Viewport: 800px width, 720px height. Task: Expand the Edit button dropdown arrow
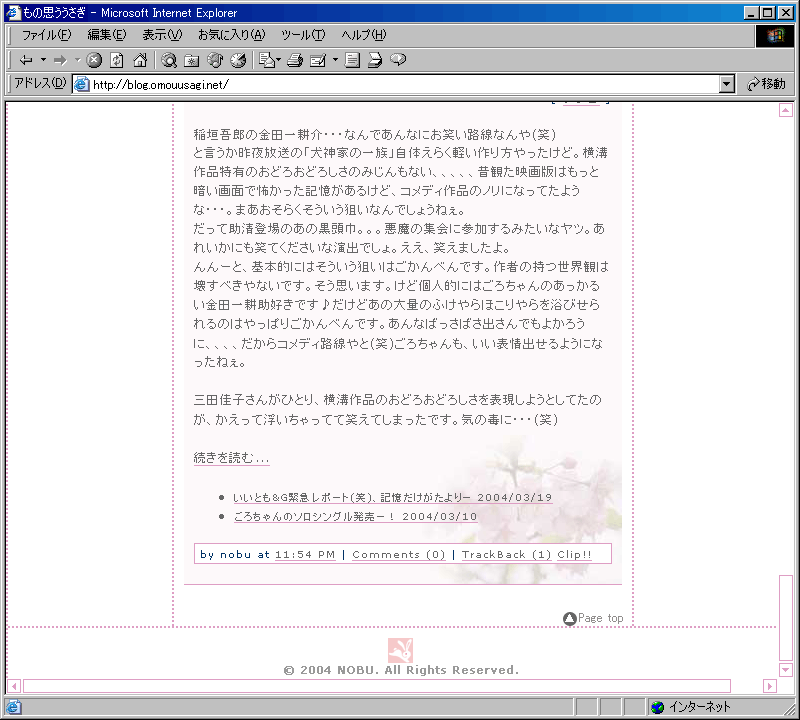[x=335, y=60]
